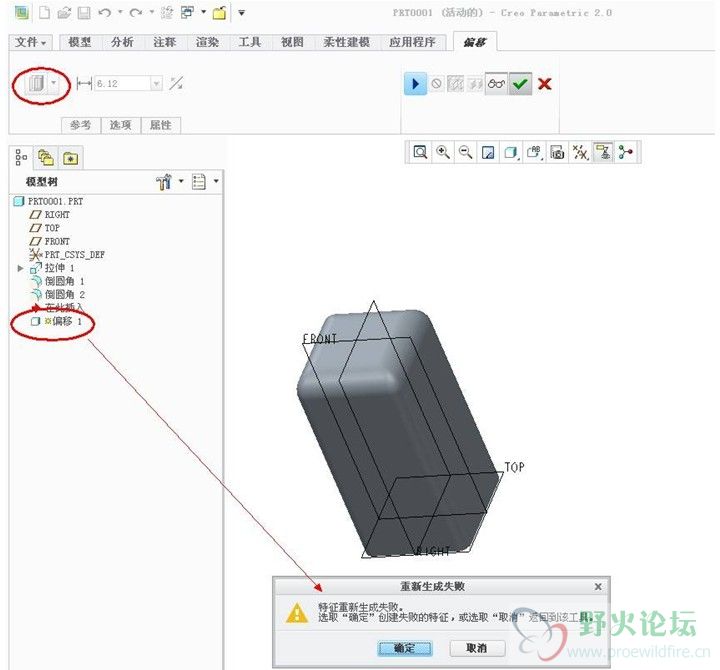The image size is (720, 670).
Task: Click the Repaint screen icon
Action: [488, 152]
